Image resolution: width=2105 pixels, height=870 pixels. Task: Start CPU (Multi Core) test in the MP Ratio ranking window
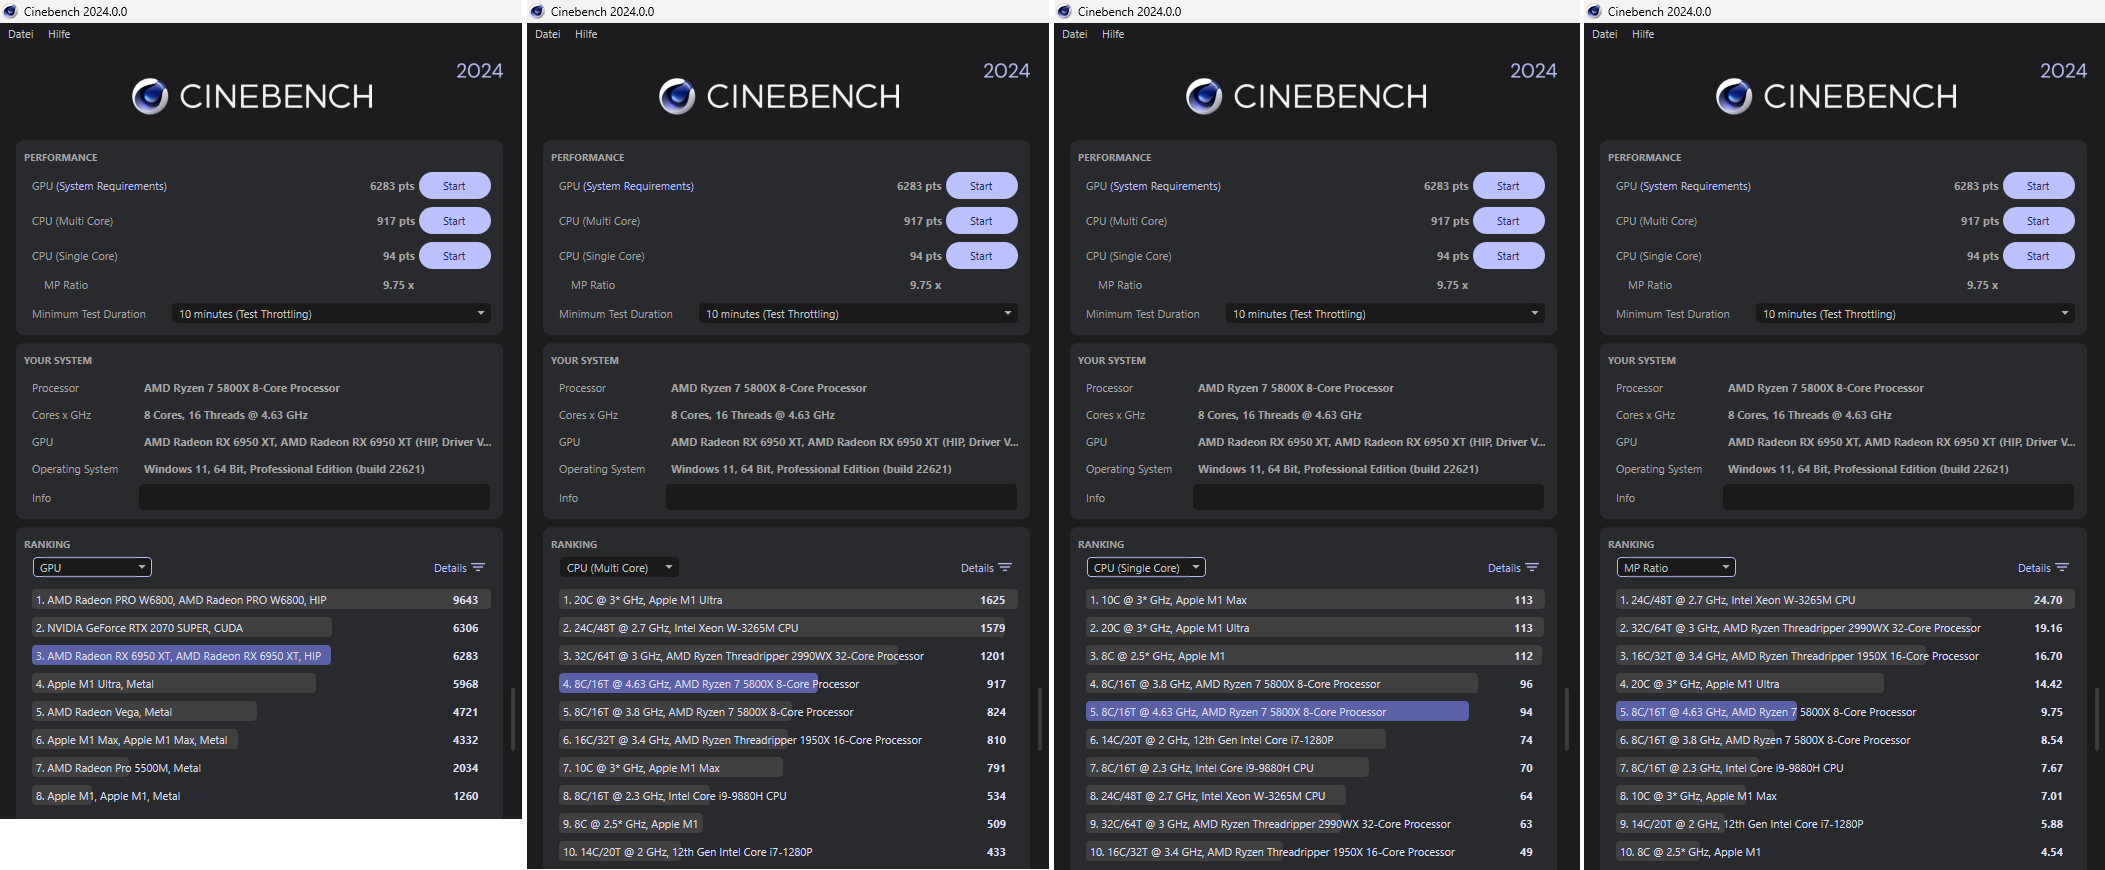[2039, 221]
